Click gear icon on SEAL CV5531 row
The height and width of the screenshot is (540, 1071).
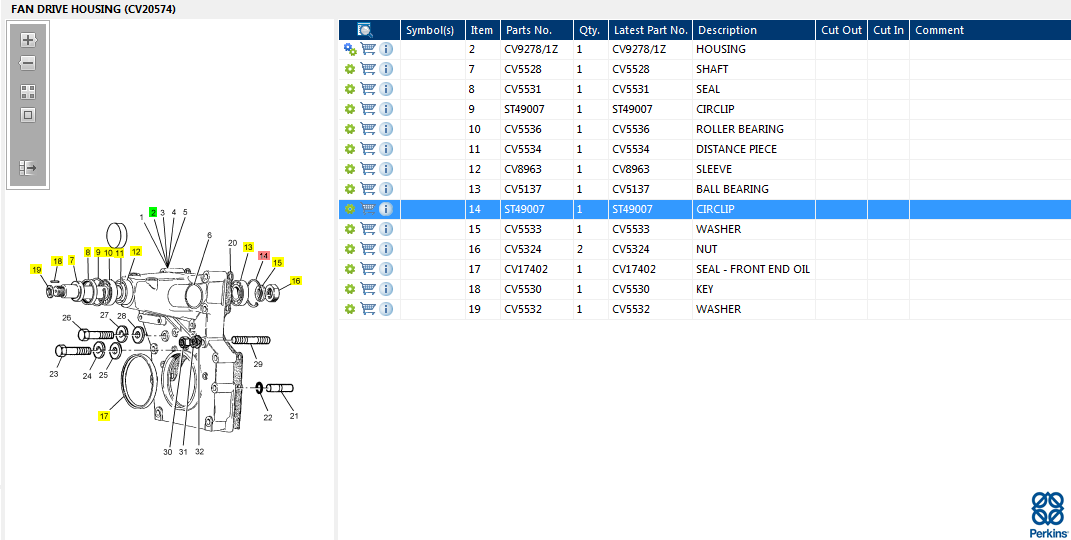350,89
